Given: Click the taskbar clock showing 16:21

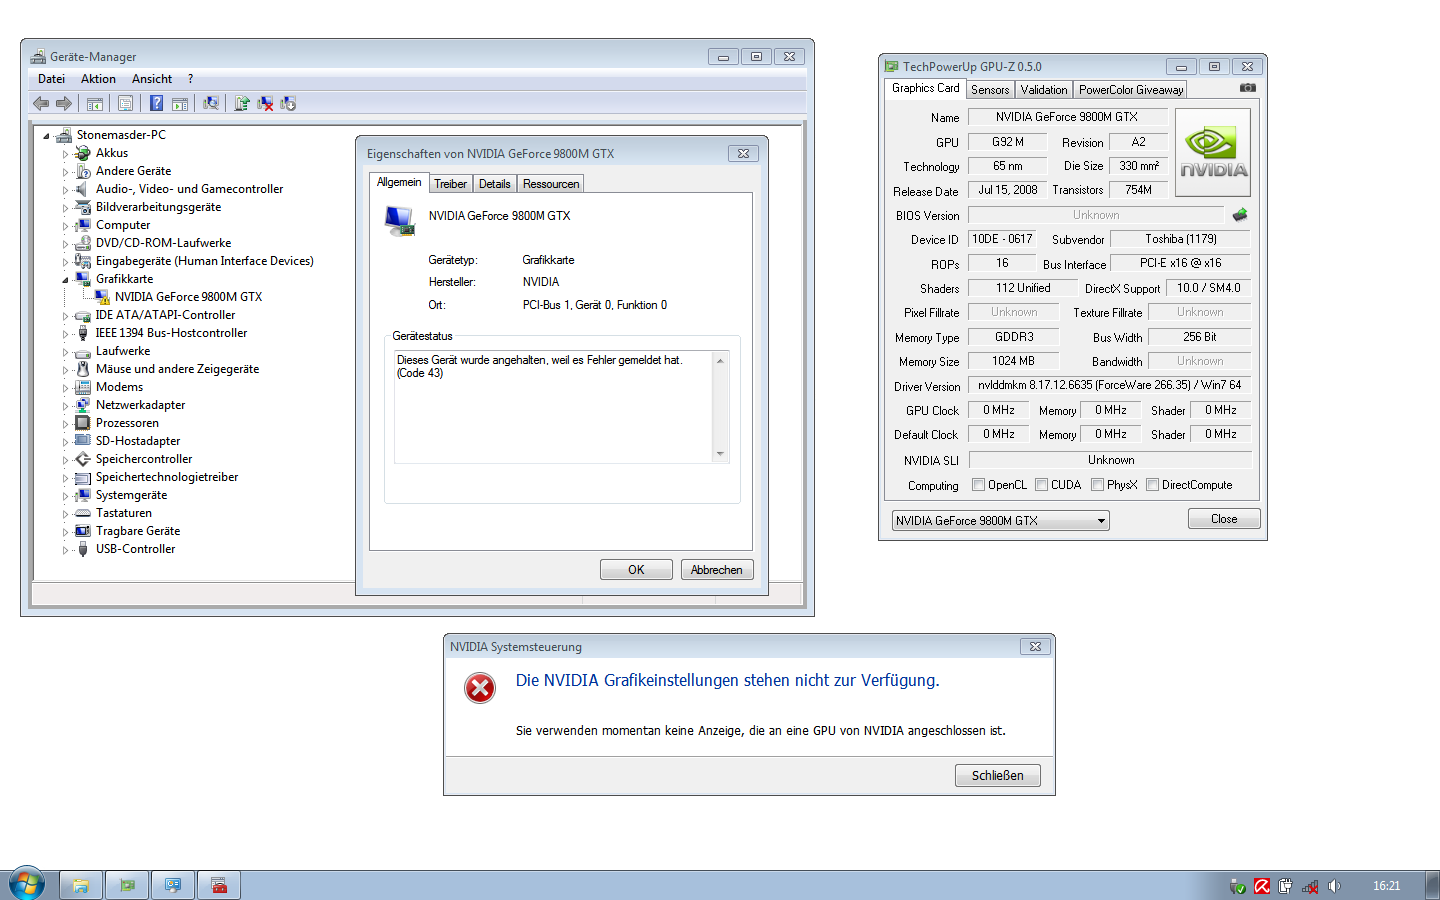Looking at the screenshot, I should click(1386, 886).
